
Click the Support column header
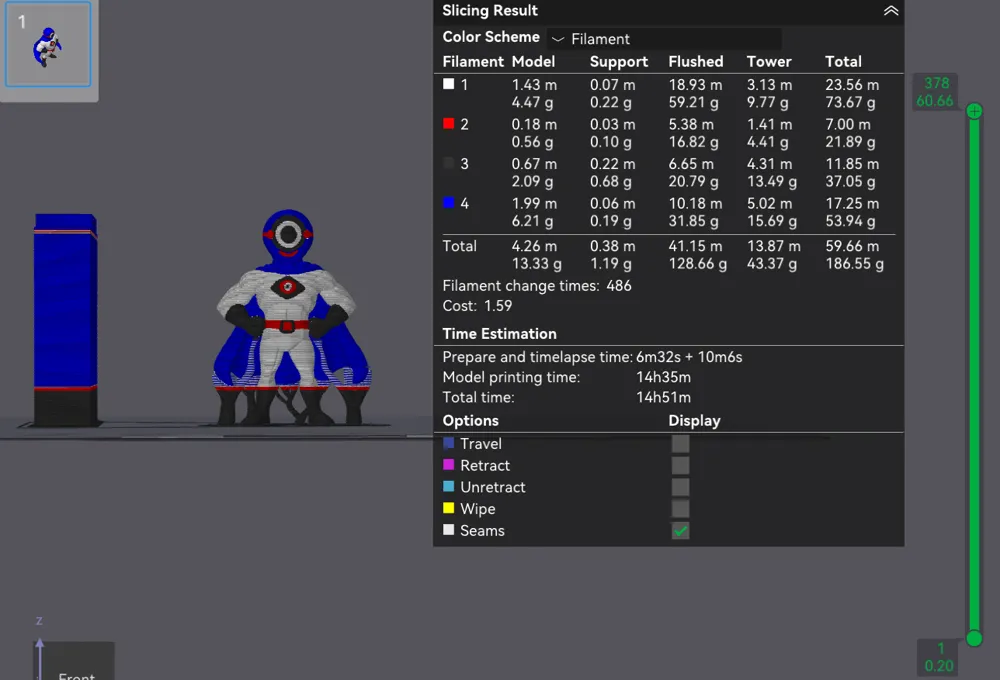(x=619, y=61)
